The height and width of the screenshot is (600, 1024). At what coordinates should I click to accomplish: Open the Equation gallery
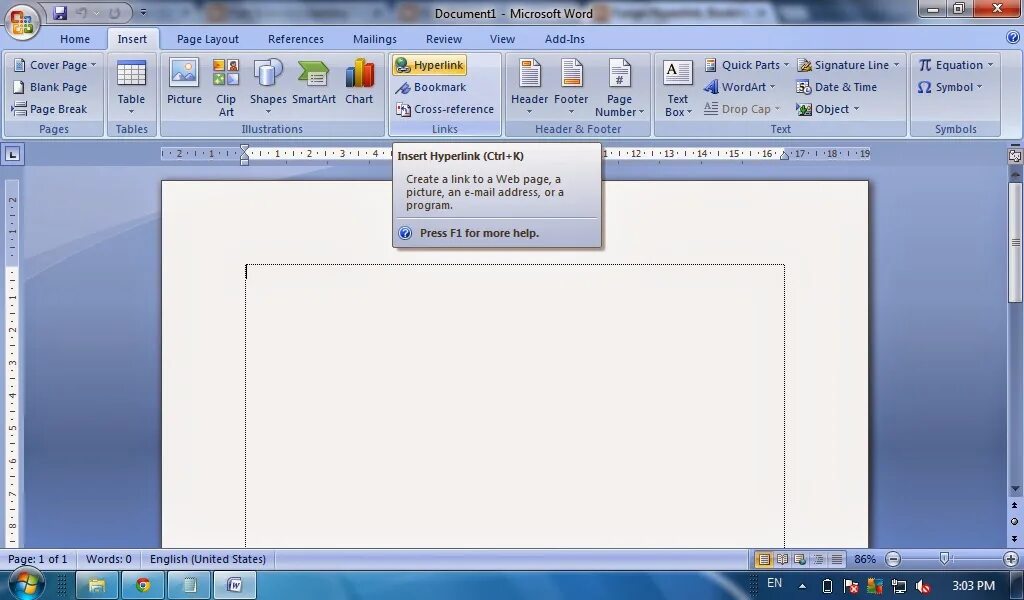click(x=955, y=65)
